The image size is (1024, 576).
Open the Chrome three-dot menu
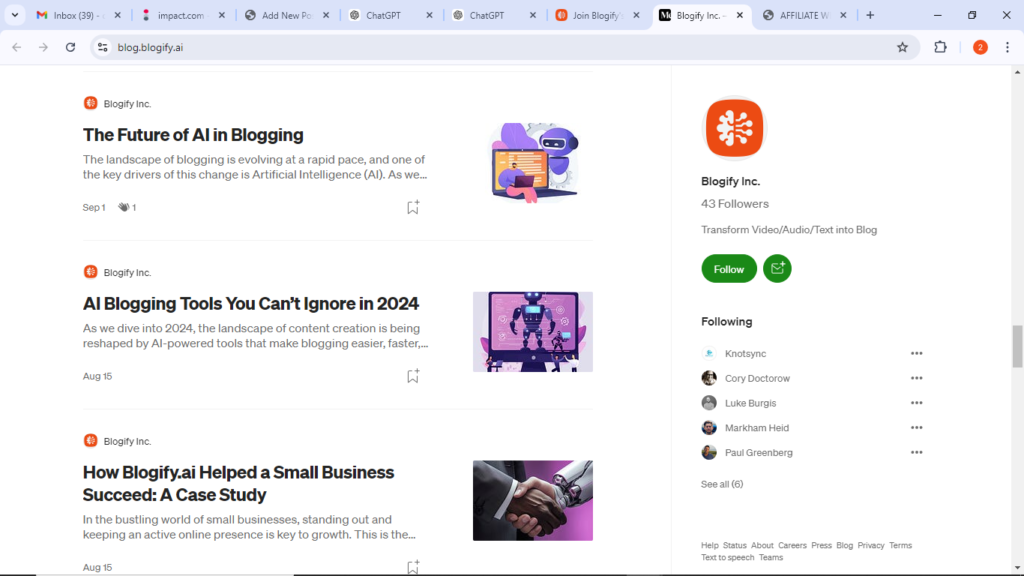1007,47
